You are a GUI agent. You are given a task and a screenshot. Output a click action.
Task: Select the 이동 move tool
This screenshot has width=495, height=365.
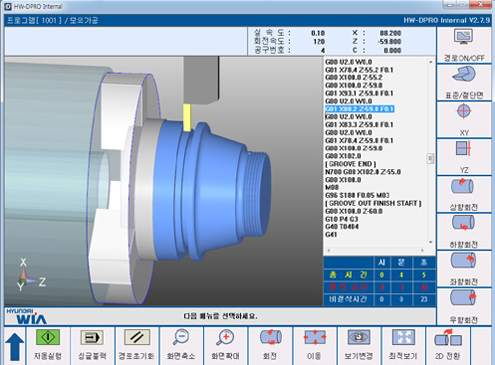pyautogui.click(x=314, y=337)
